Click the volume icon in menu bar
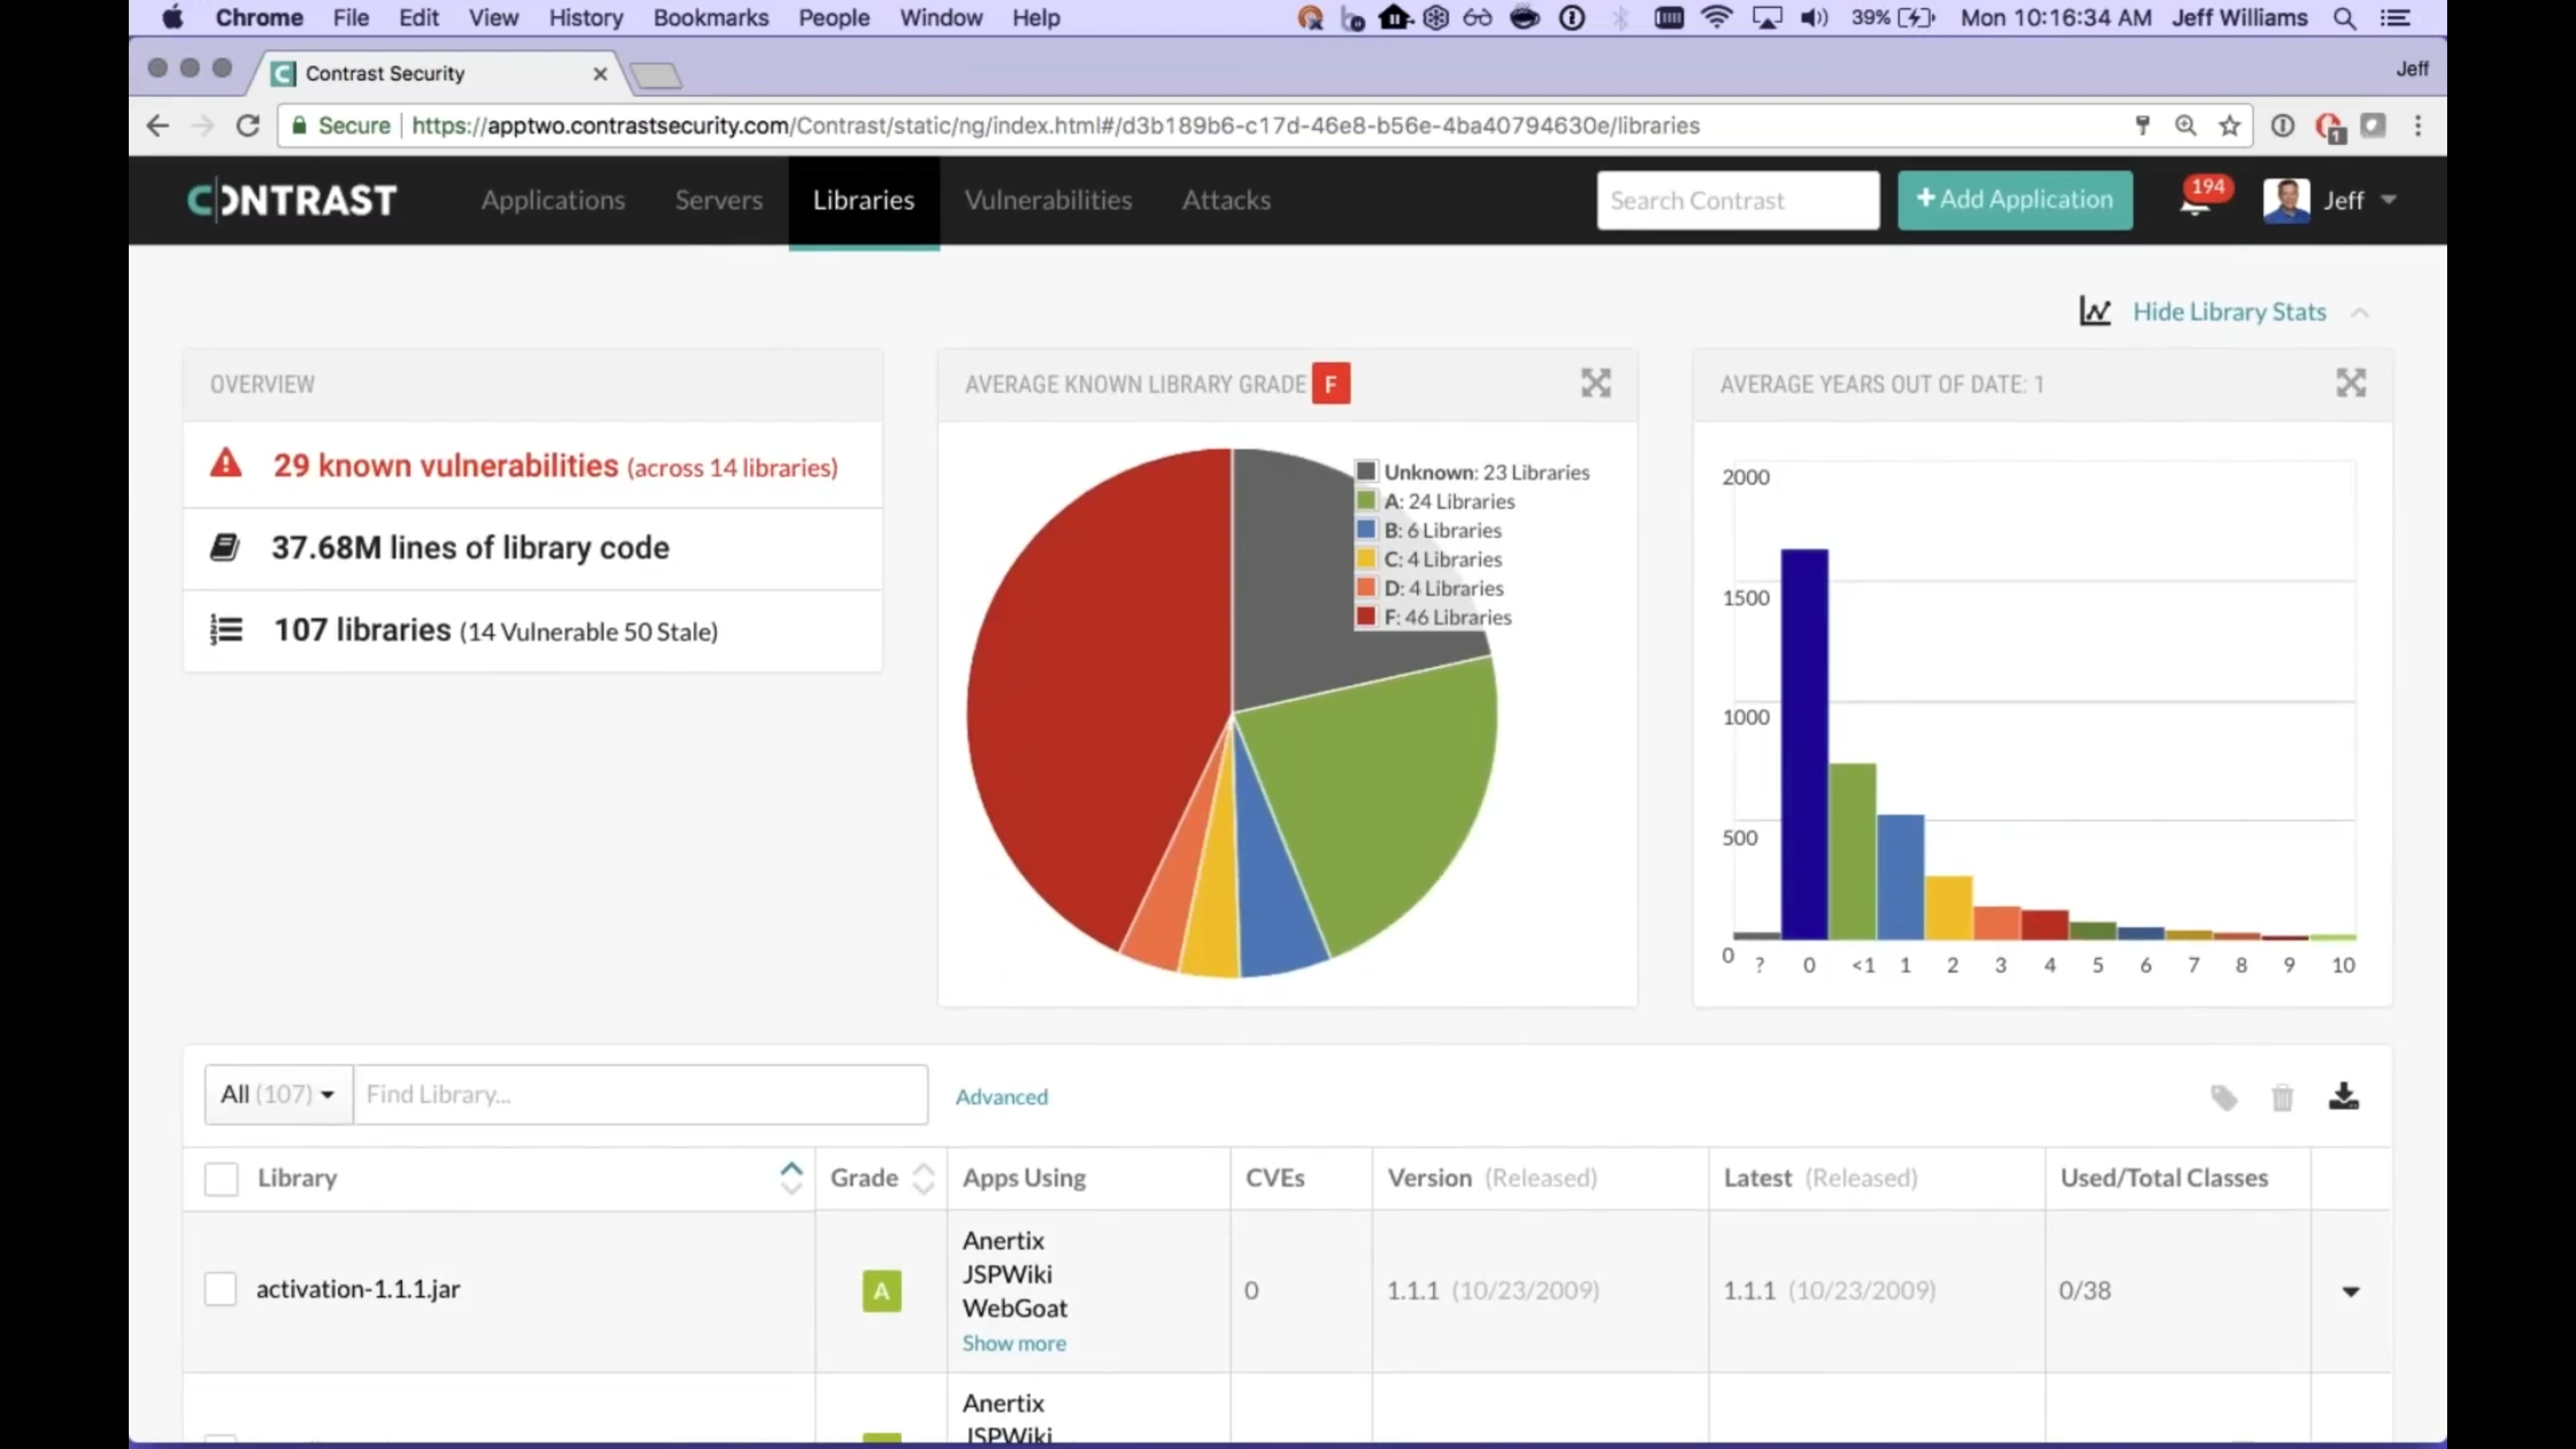 pos(1814,18)
